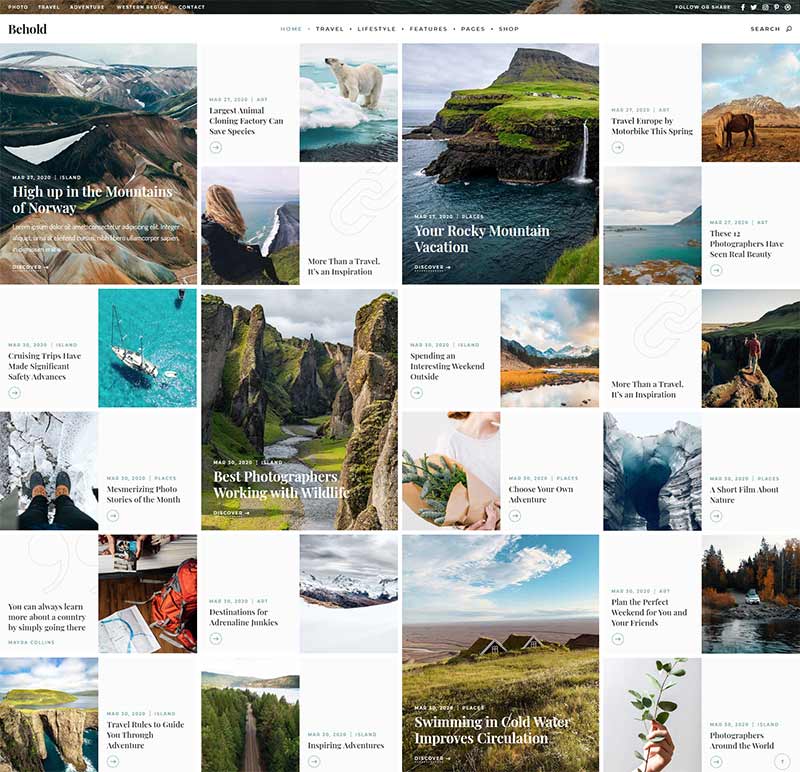The image size is (800, 772).
Task: Open the Facebook social icon in top bar
Action: click(743, 7)
